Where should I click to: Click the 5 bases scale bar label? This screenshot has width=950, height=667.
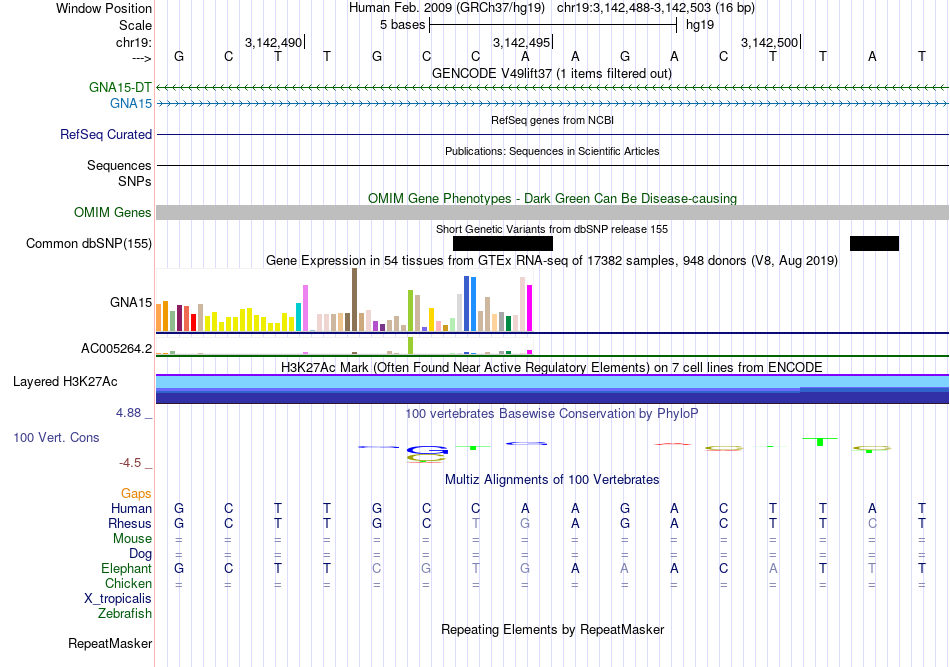click(x=402, y=25)
